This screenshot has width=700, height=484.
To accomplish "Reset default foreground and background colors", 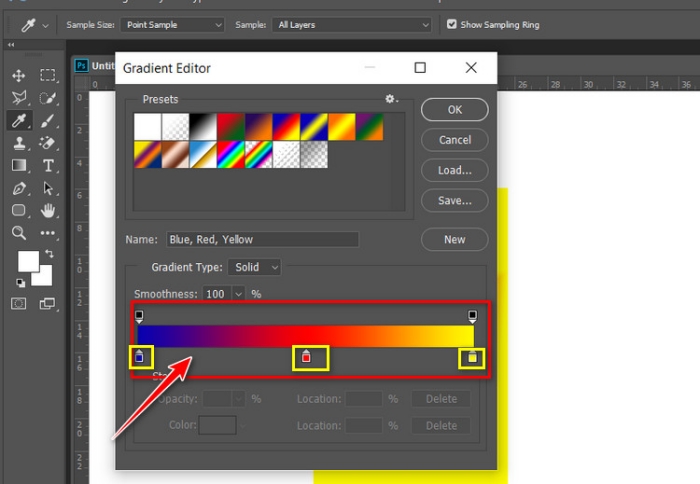I will (x=21, y=283).
